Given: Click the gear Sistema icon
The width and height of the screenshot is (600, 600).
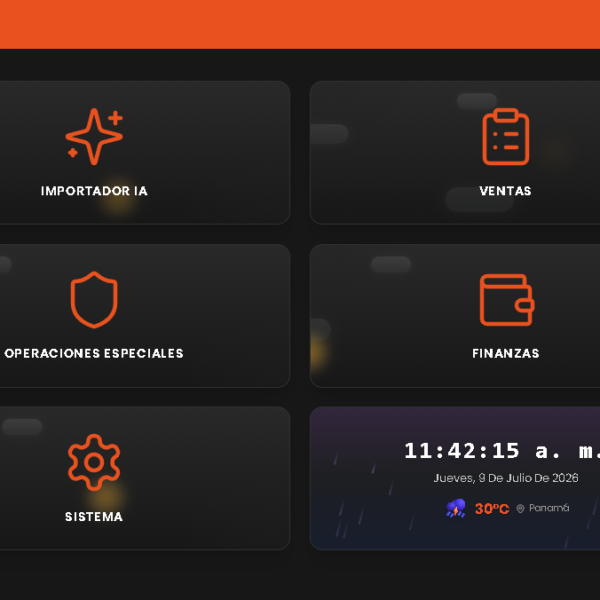Looking at the screenshot, I should tap(94, 462).
